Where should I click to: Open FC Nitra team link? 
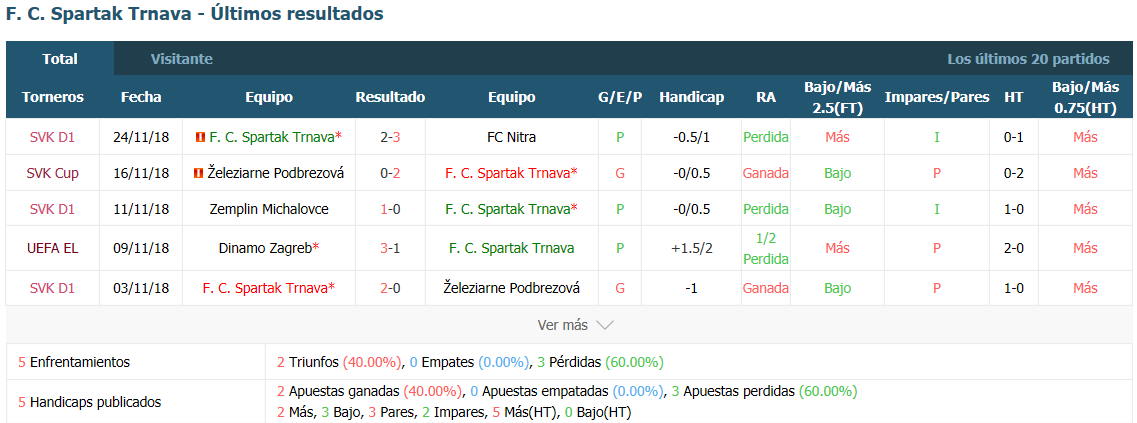pos(512,136)
